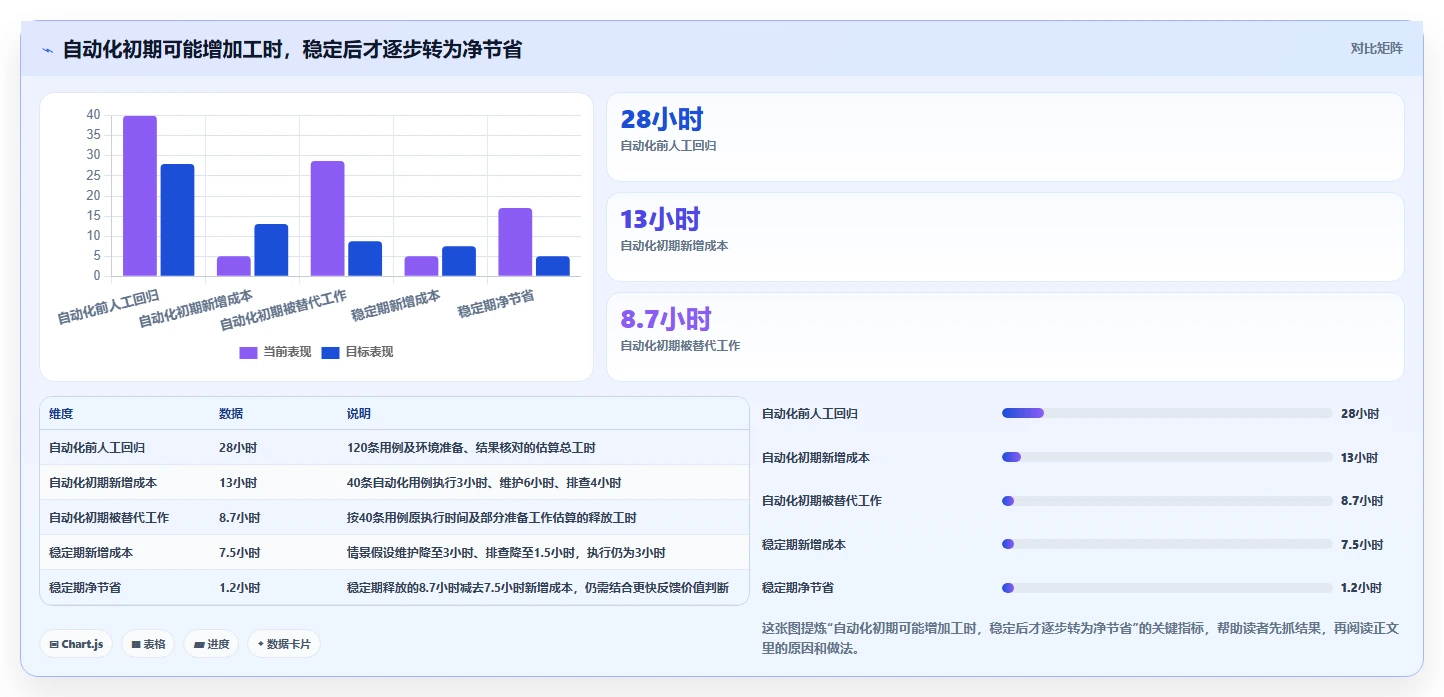Click the progress bar for 自动化前人工回归
This screenshot has width=1444, height=697.
pyautogui.click(x=1167, y=413)
